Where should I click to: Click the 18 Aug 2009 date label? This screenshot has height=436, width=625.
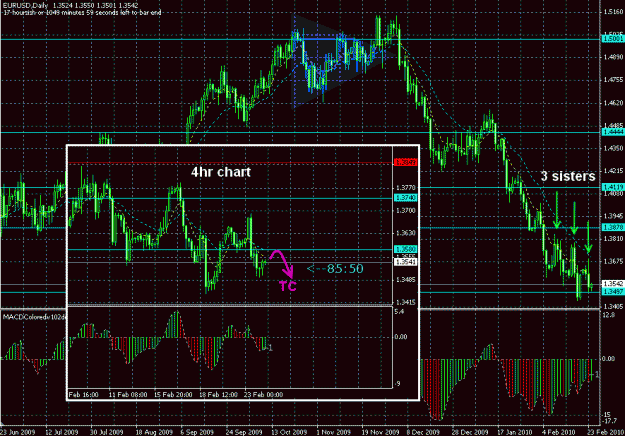pos(154,432)
